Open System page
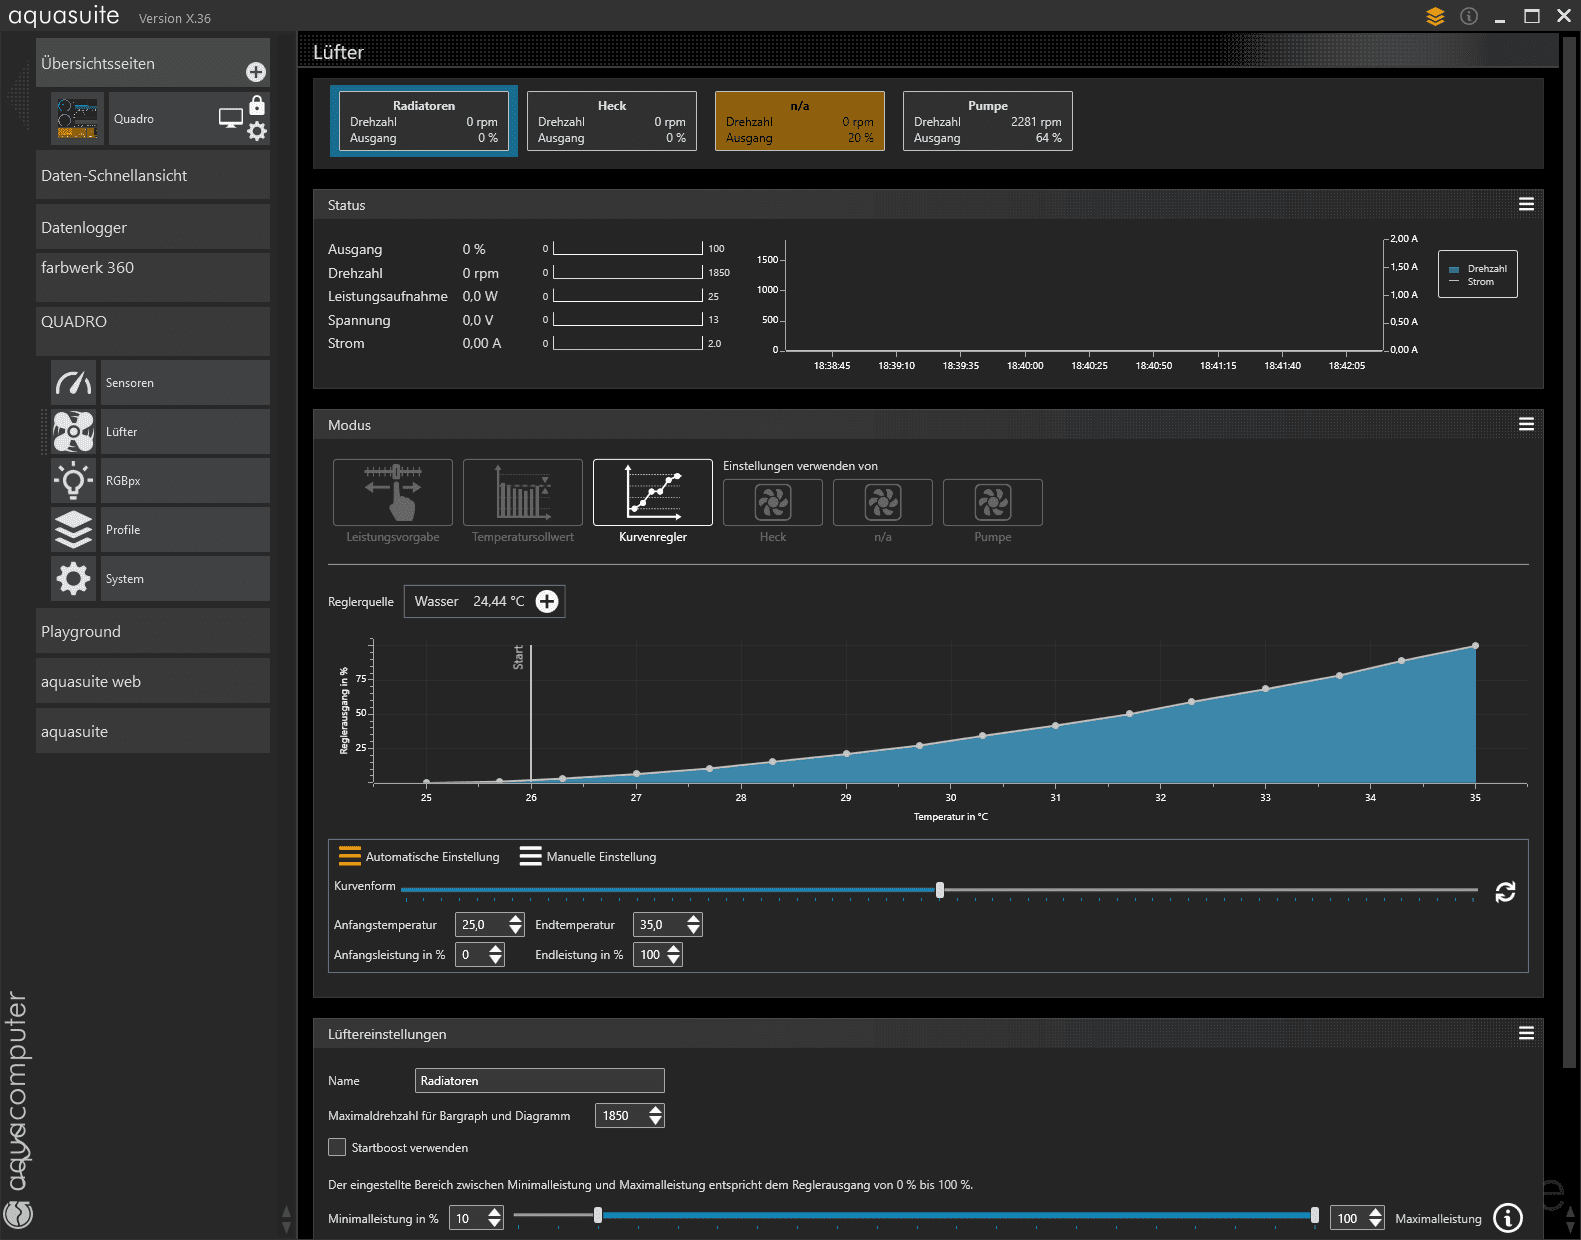 185,579
